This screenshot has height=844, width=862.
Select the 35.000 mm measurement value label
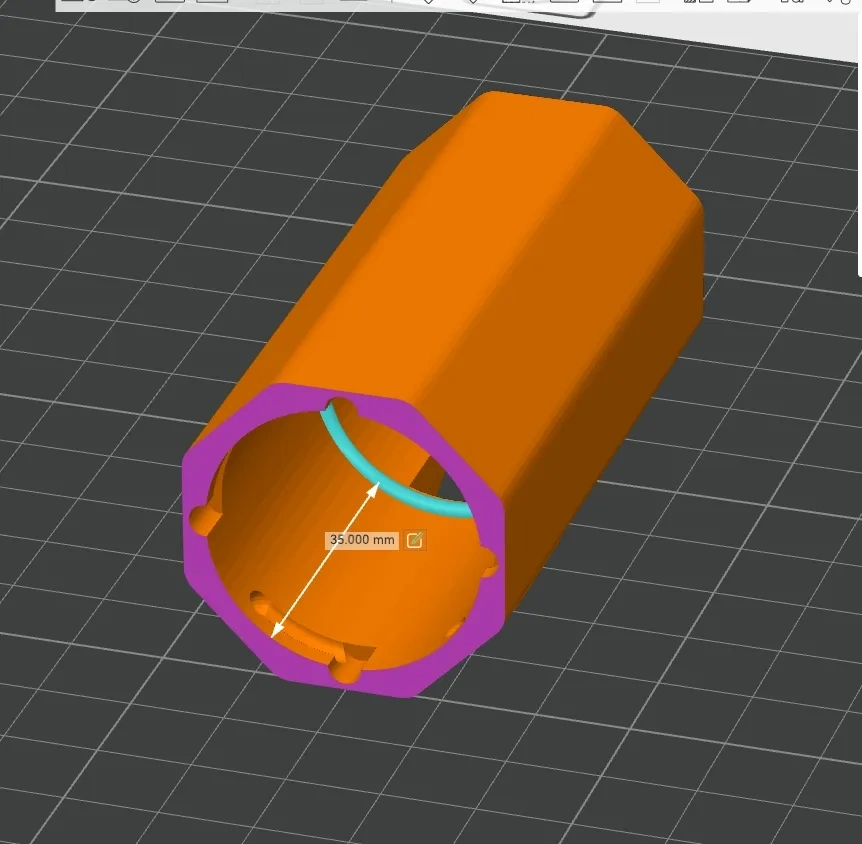point(362,540)
